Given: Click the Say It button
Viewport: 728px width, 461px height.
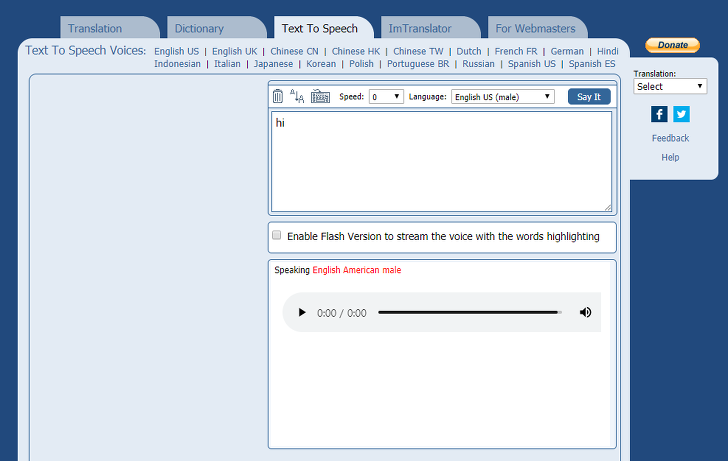Looking at the screenshot, I should [589, 97].
